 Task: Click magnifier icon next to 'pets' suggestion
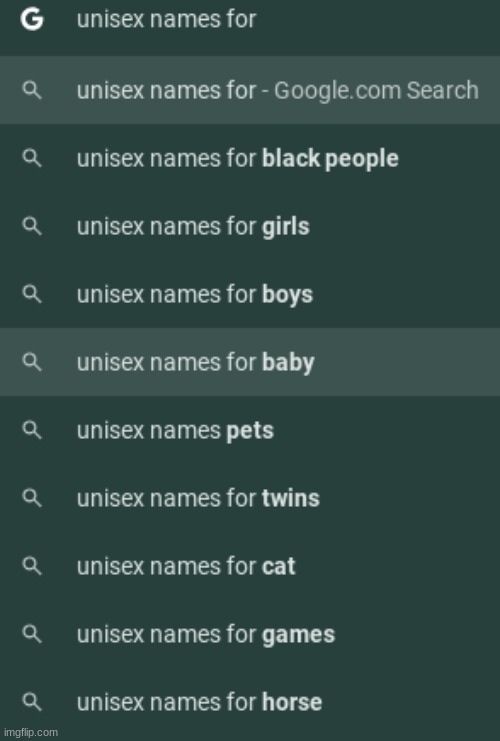pos(32,431)
